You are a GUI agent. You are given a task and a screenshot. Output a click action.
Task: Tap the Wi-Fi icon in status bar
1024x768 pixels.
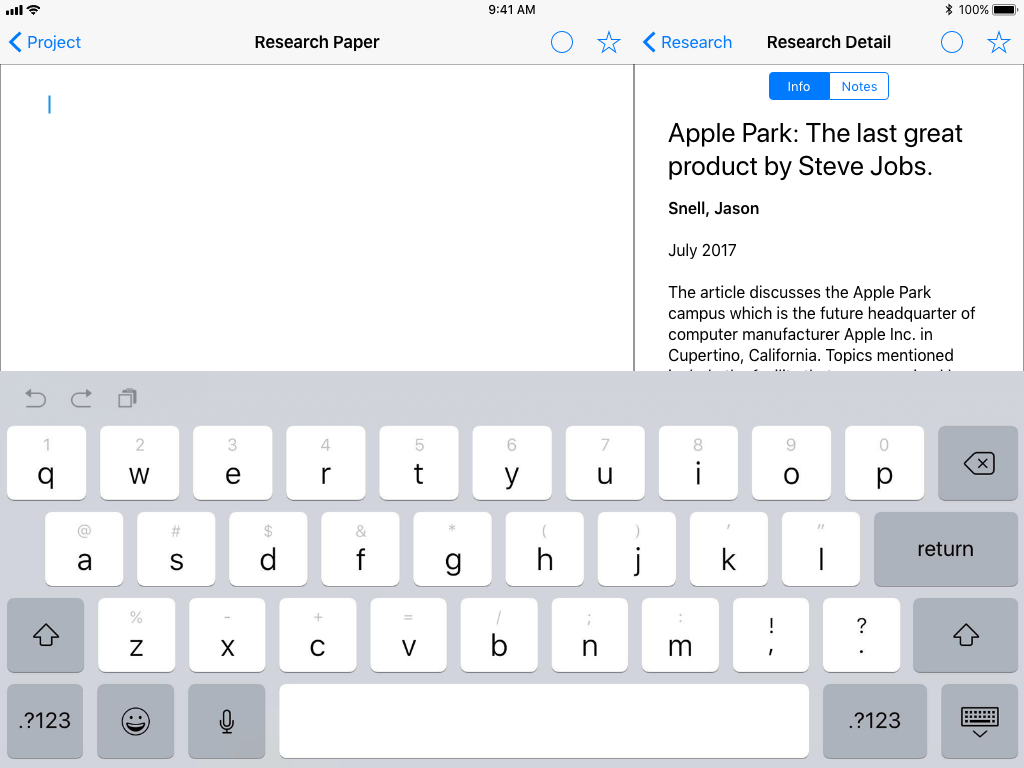coord(33,10)
